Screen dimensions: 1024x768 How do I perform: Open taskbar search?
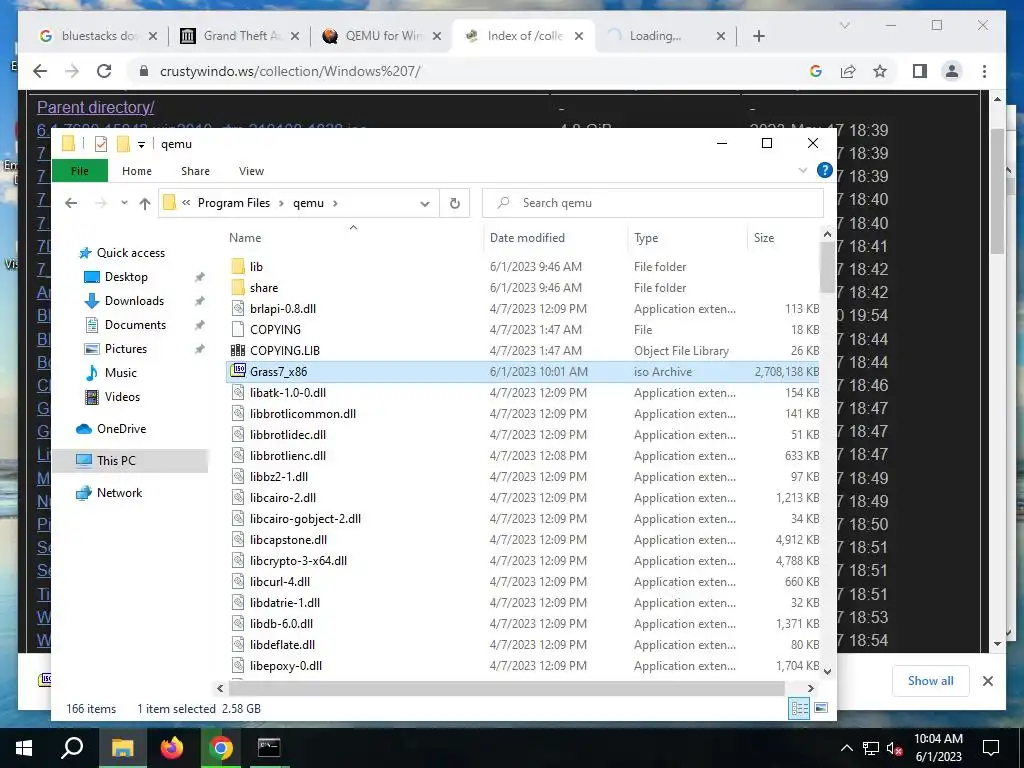[72, 748]
